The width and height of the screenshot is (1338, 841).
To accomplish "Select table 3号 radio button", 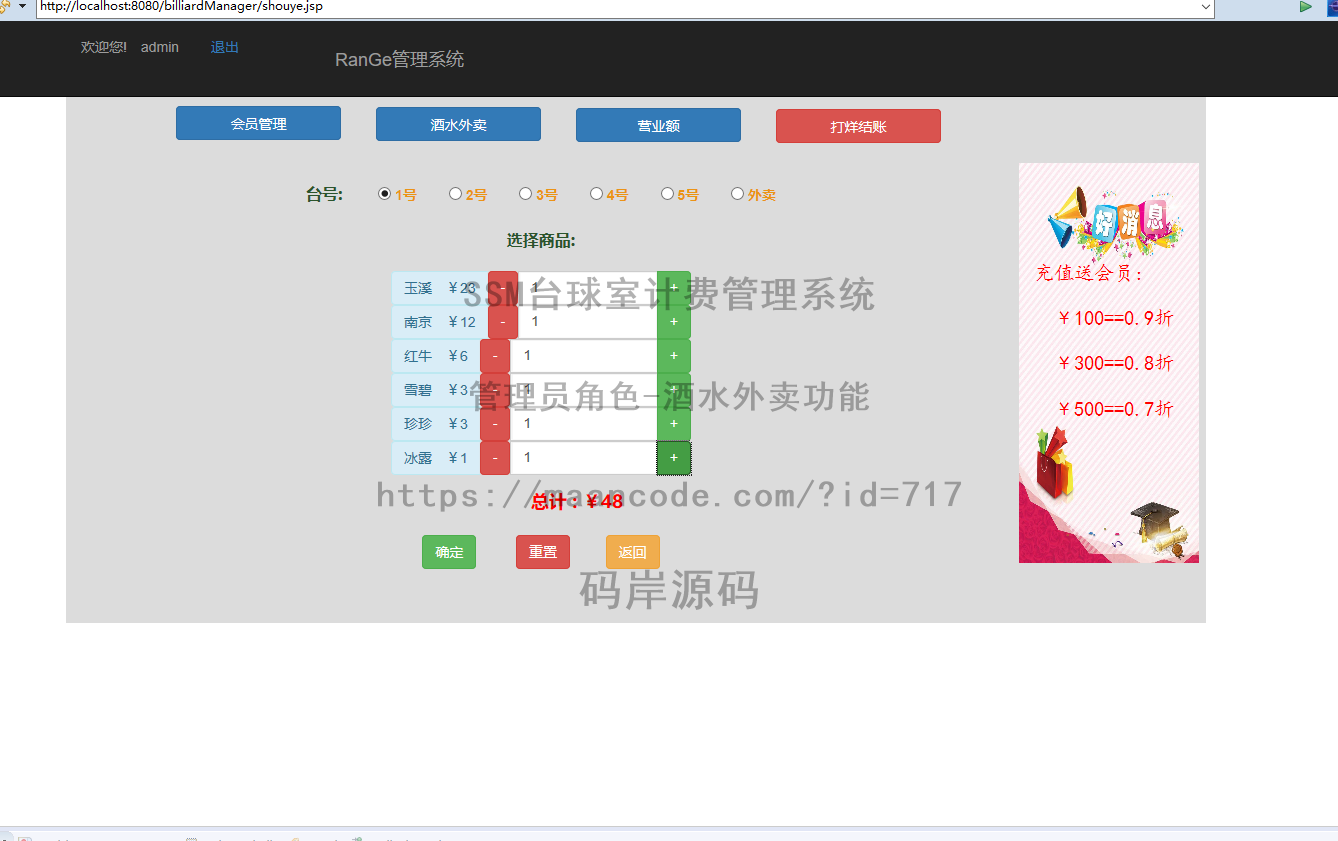I will (x=525, y=194).
